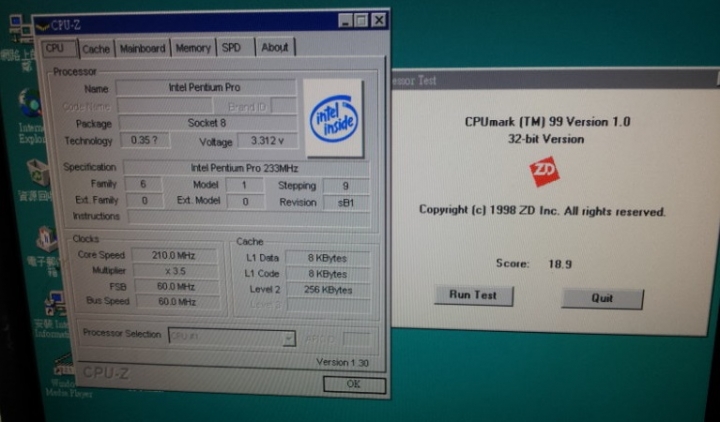The width and height of the screenshot is (720, 422).
Task: Click the Version 1.30 label
Action: click(x=343, y=363)
